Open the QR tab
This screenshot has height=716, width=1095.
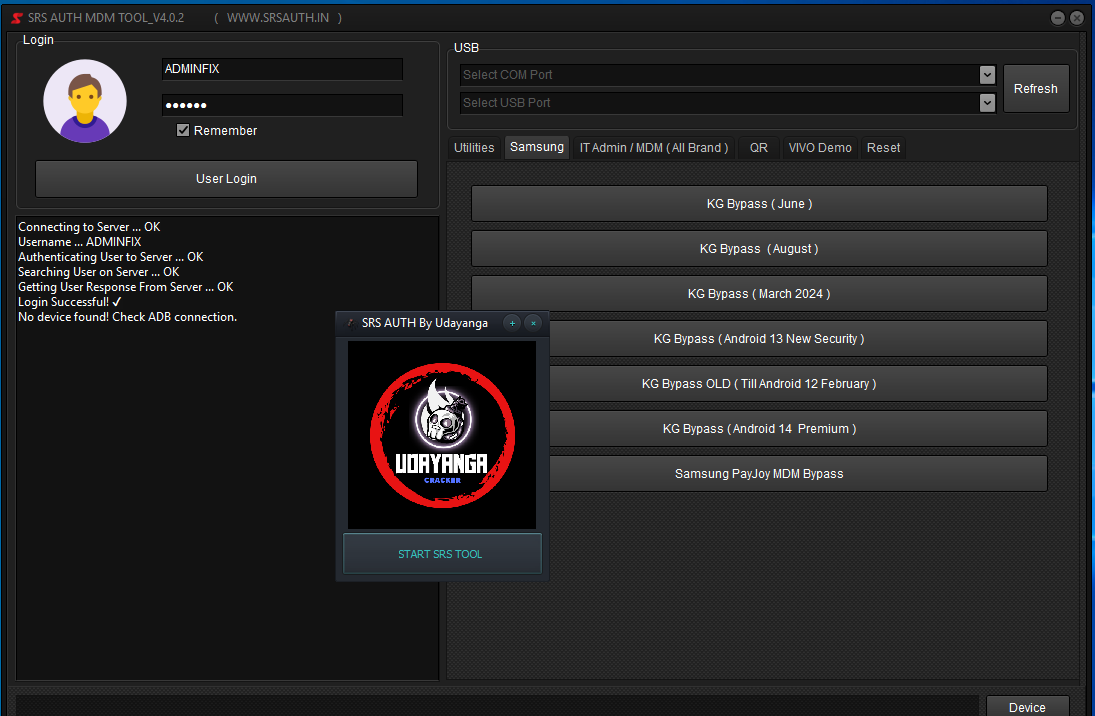pyautogui.click(x=758, y=148)
